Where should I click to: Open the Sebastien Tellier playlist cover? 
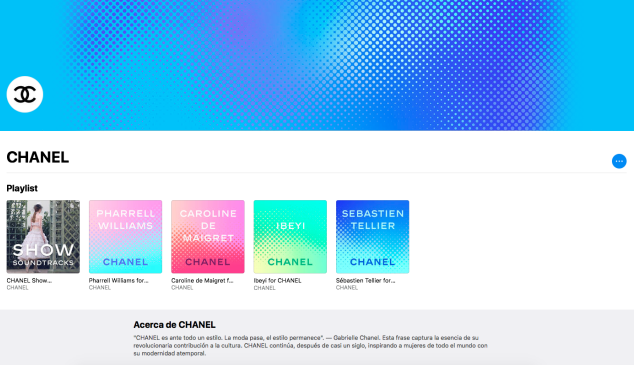coord(372,236)
